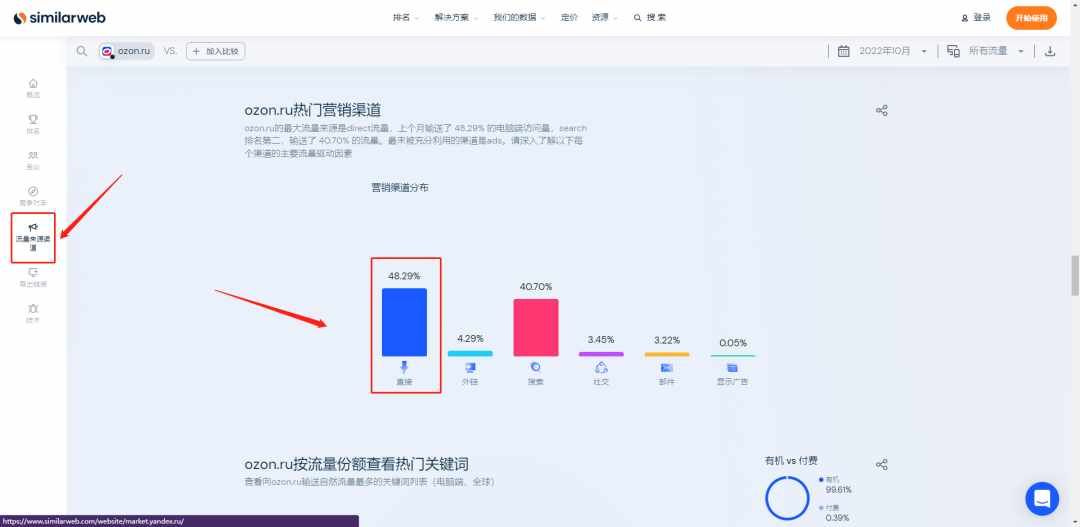Click the 0.05% value label
Screen dimensions: 1080x527
pos(733,342)
